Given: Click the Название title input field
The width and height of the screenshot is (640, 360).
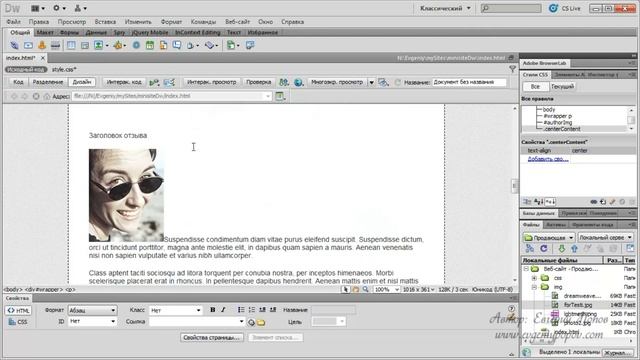Looking at the screenshot, I should tap(469, 82).
